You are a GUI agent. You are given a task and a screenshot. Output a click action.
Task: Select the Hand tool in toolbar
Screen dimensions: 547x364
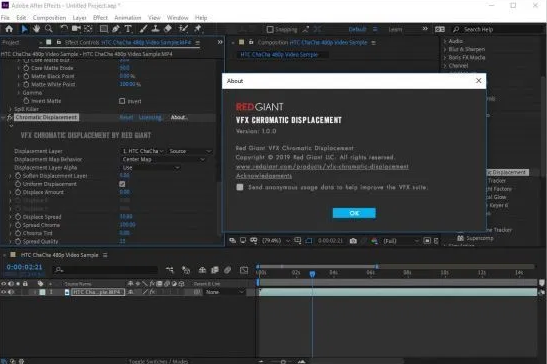[x=36, y=29]
